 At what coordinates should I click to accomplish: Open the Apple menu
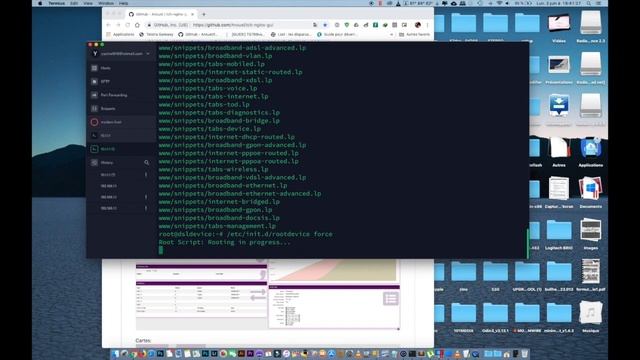coord(40,3)
